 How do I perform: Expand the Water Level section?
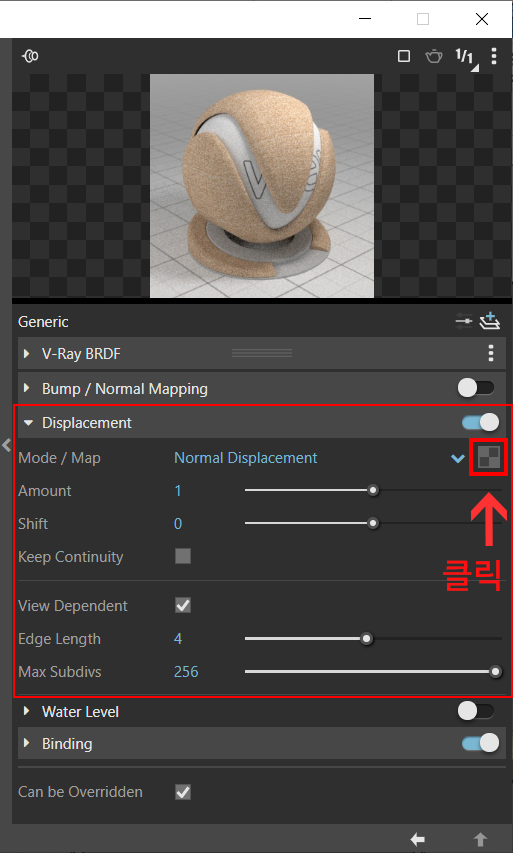coord(26,711)
